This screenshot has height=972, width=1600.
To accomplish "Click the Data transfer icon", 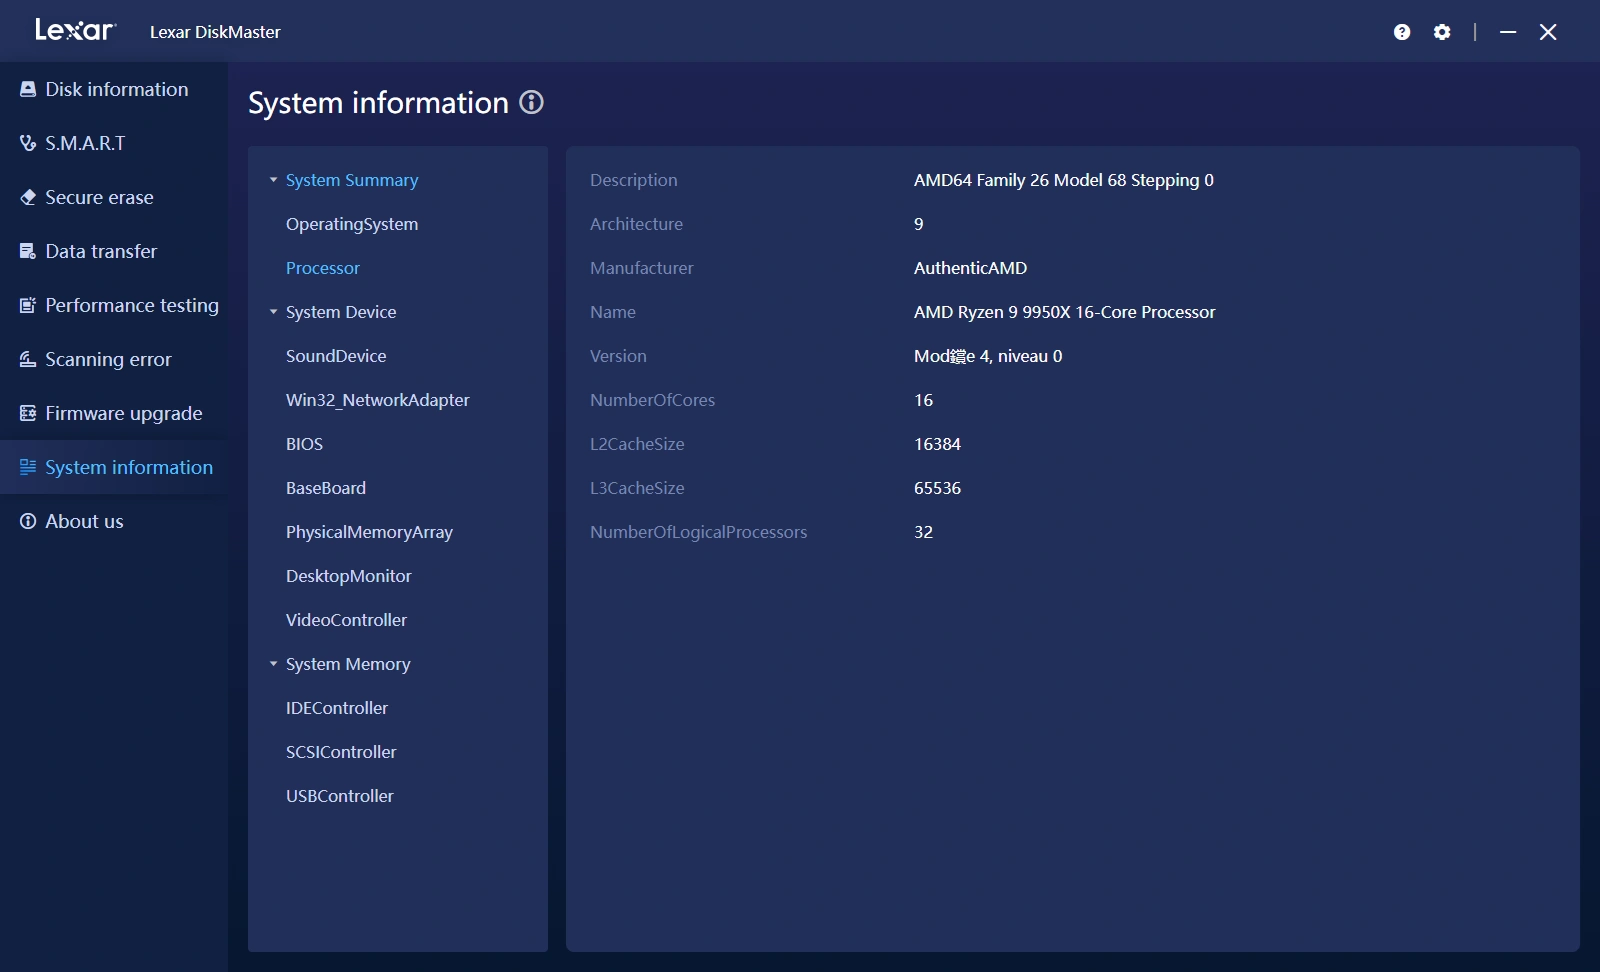I will coord(28,251).
